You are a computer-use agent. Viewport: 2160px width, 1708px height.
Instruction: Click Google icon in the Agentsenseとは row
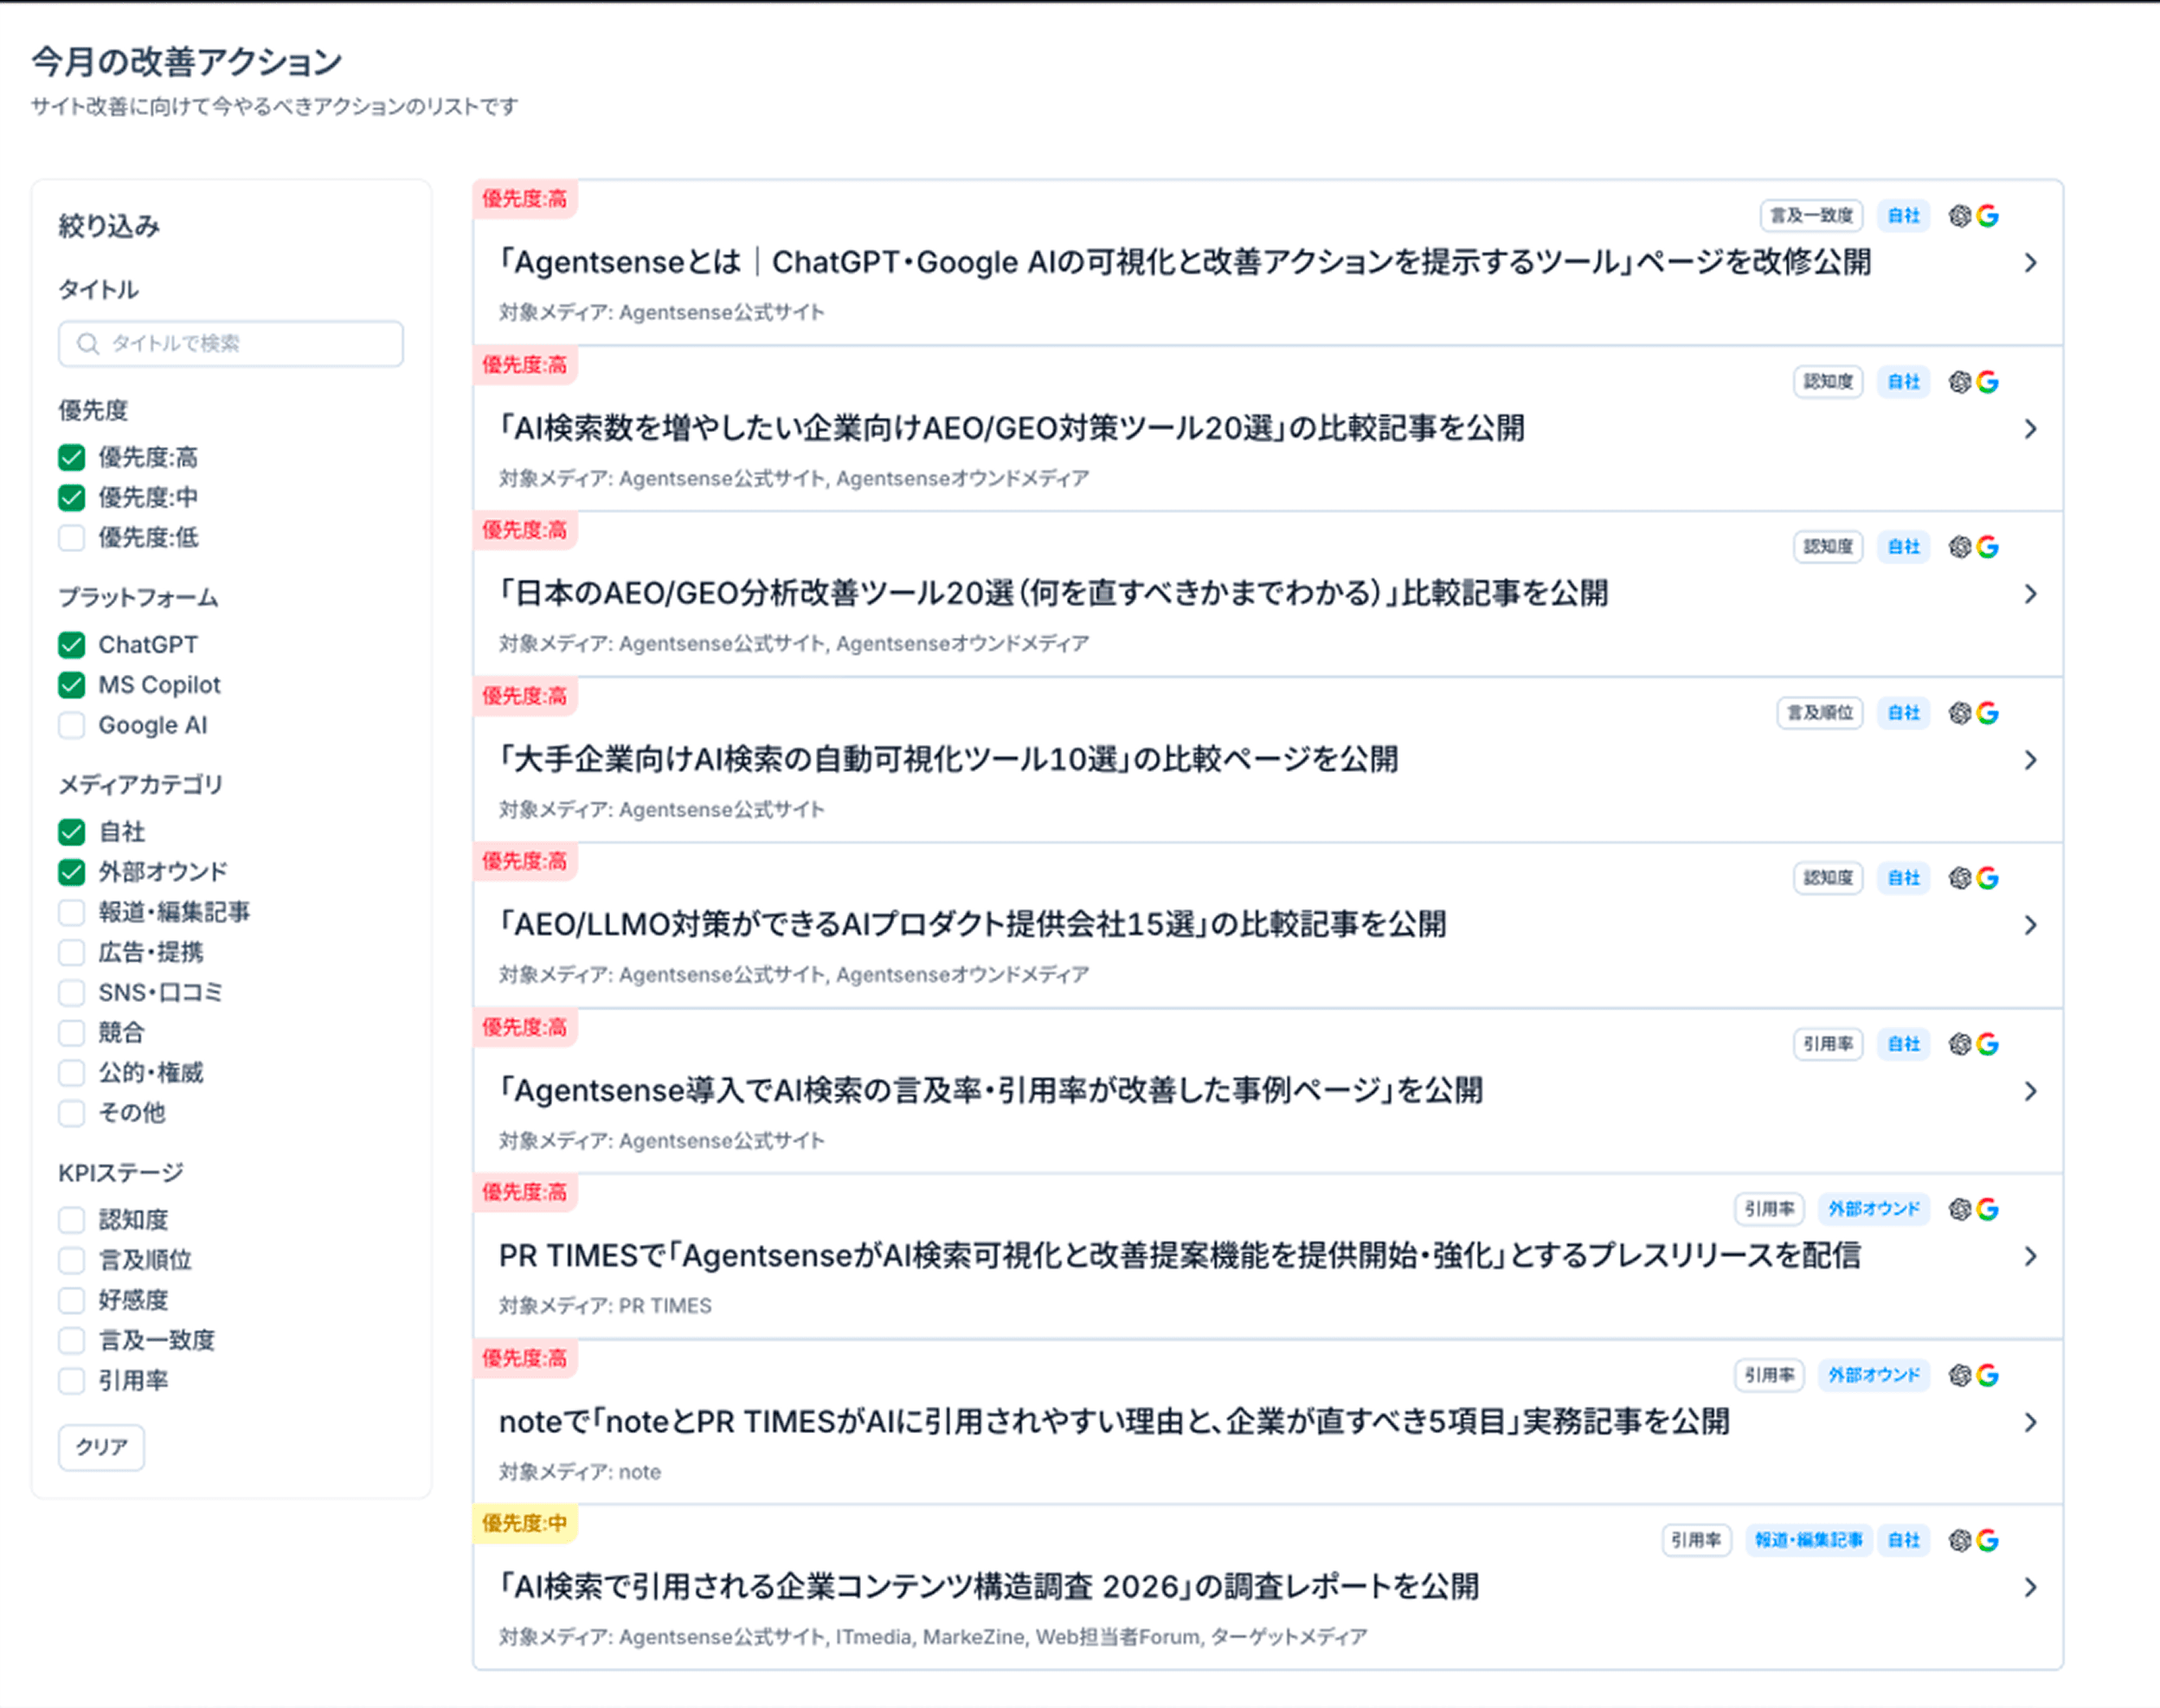[x=1988, y=216]
